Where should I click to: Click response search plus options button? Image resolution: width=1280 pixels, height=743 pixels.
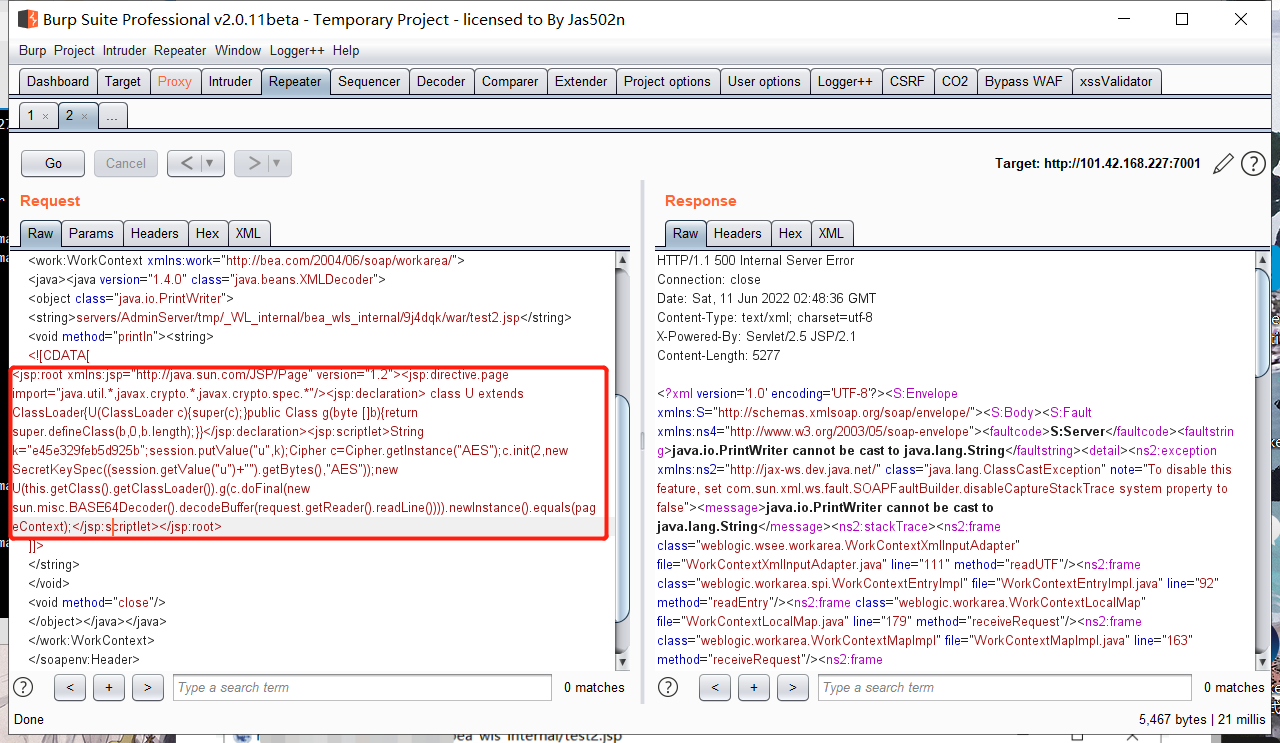pyautogui.click(x=754, y=687)
